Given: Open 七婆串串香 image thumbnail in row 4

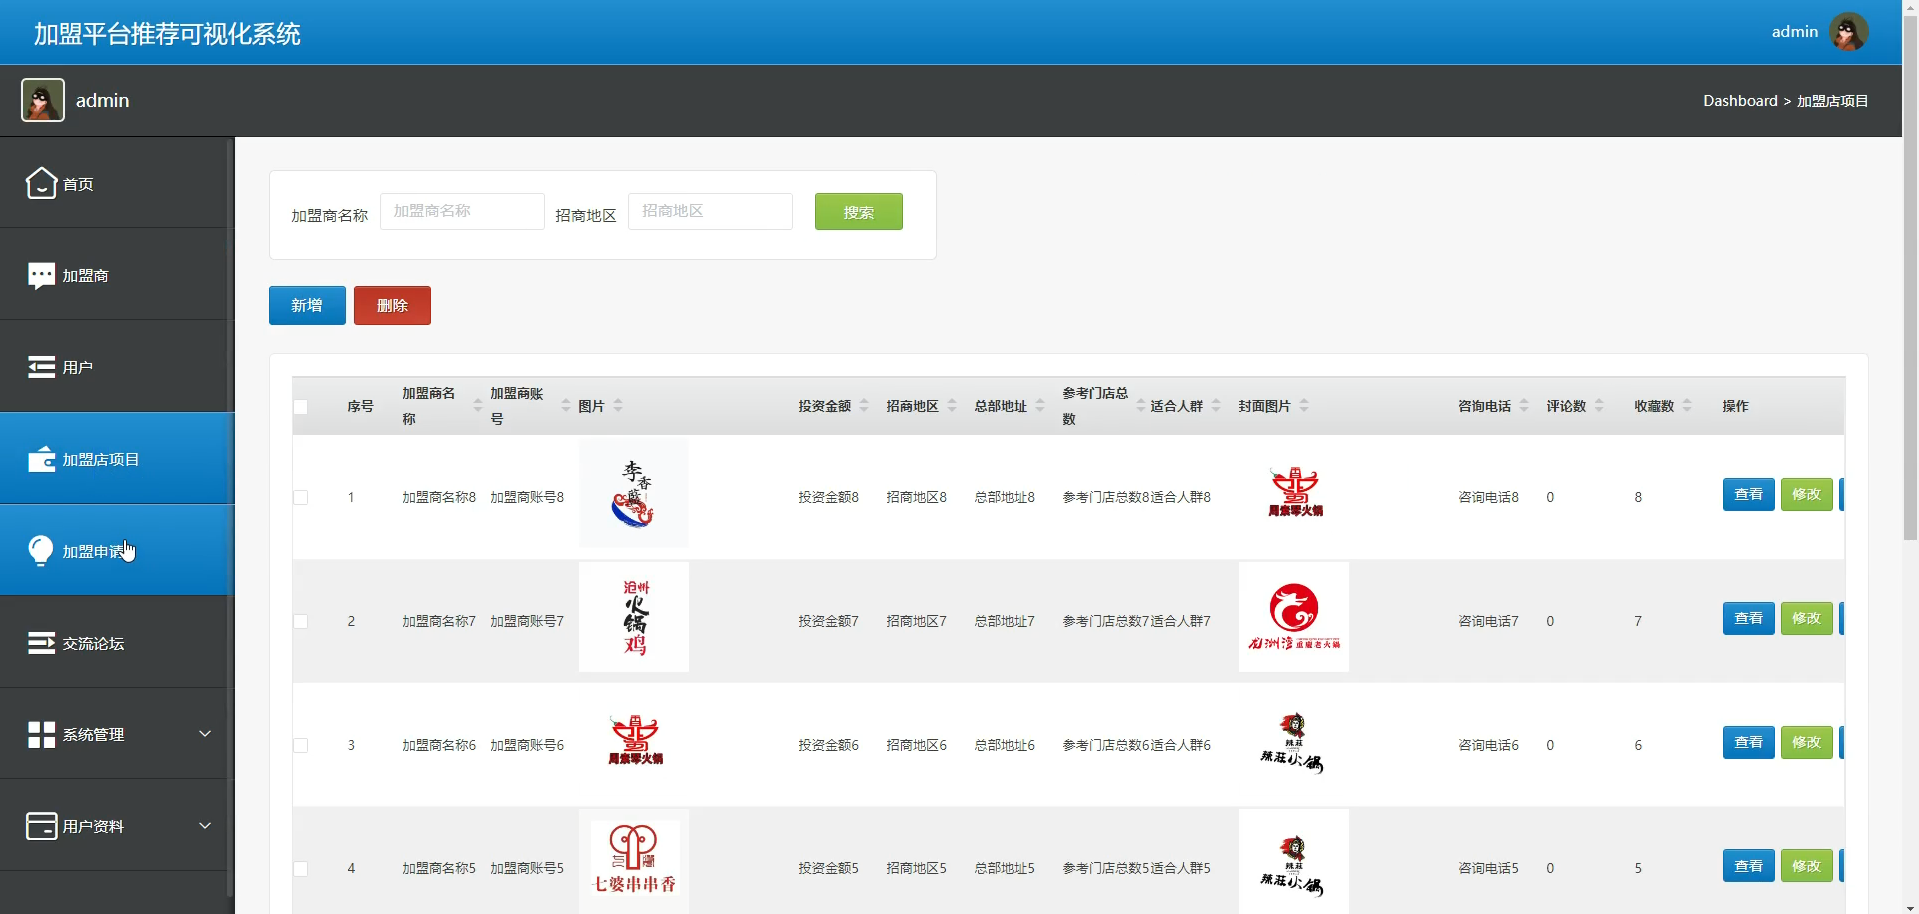Looking at the screenshot, I should coord(634,862).
